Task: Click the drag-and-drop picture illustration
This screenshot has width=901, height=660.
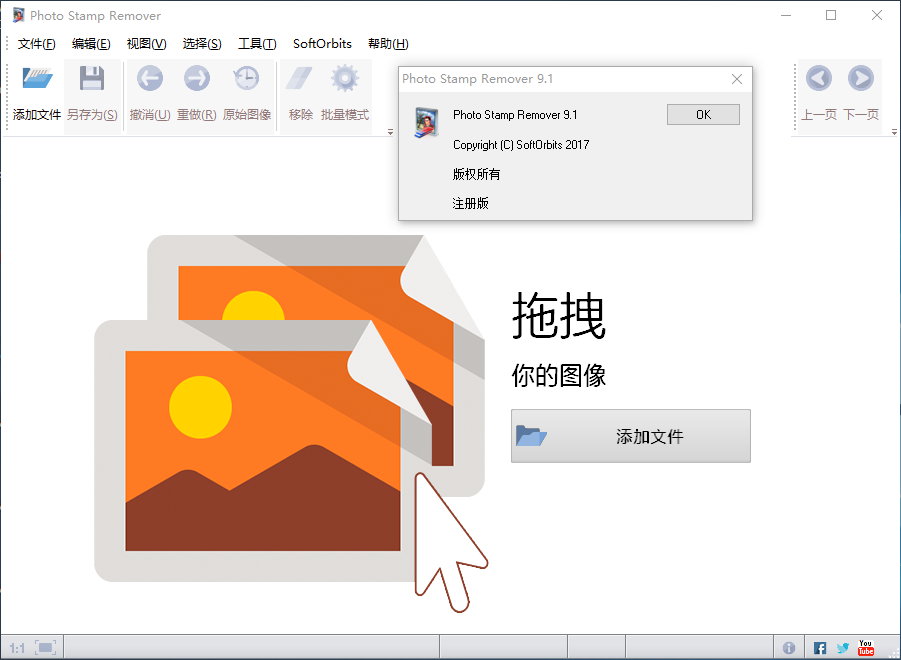Action: tap(290, 422)
